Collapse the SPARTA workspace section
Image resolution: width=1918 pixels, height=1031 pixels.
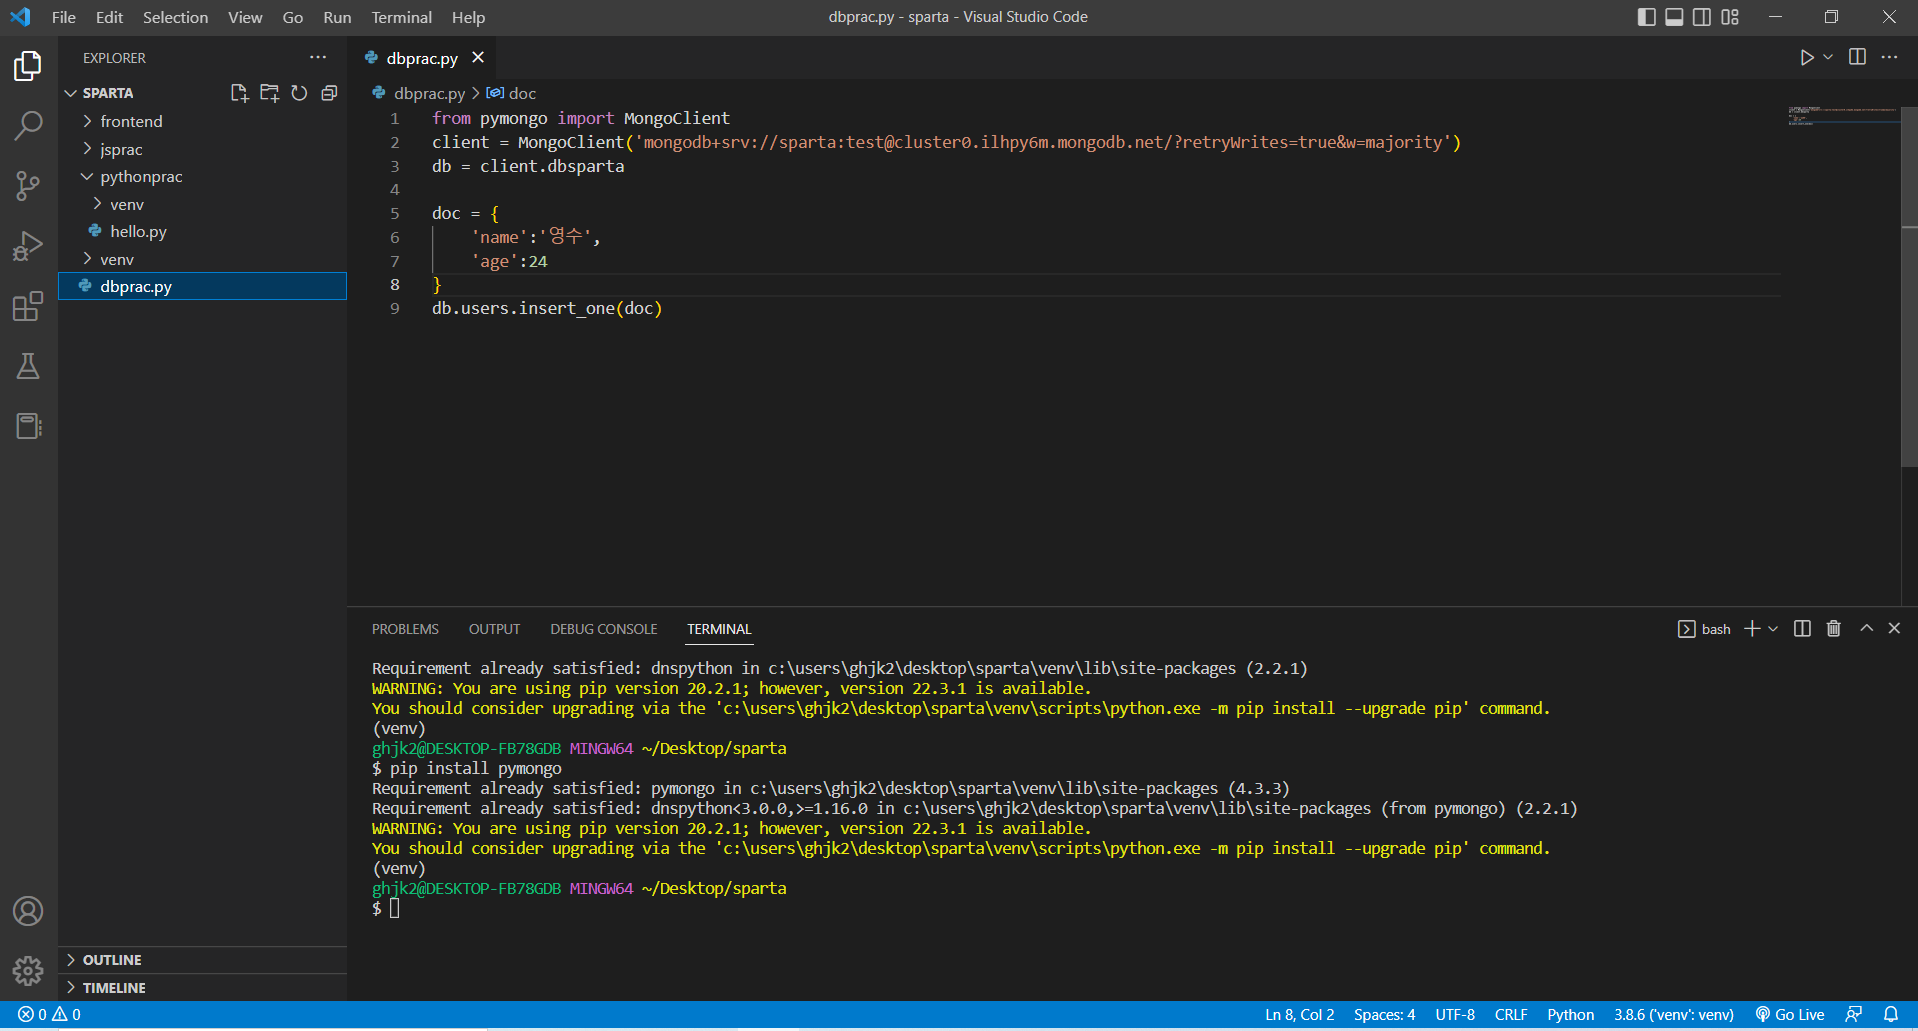[107, 93]
